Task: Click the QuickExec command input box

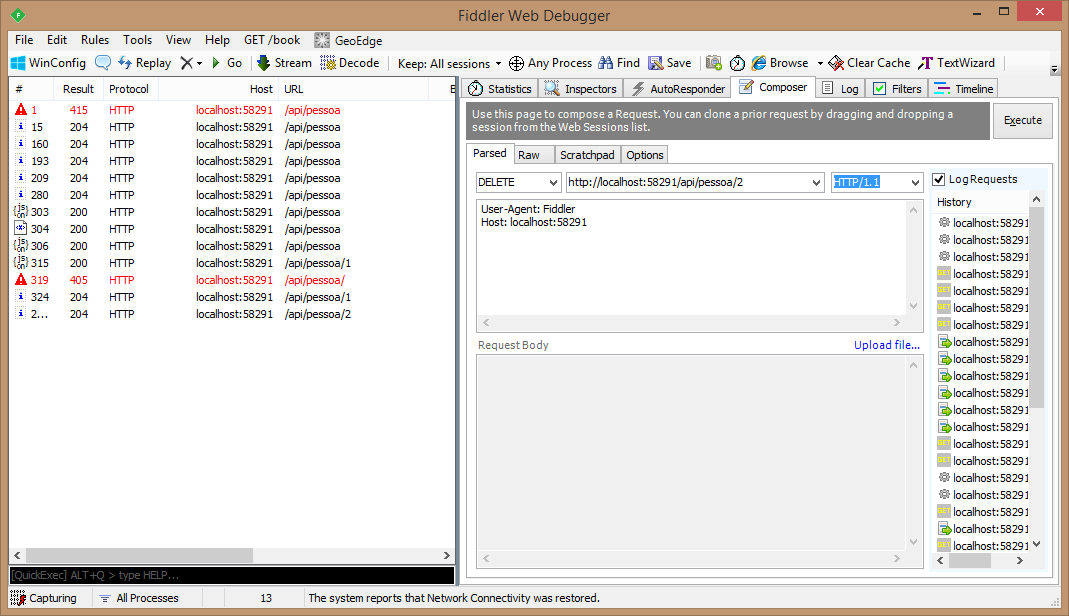Action: pyautogui.click(x=232, y=575)
